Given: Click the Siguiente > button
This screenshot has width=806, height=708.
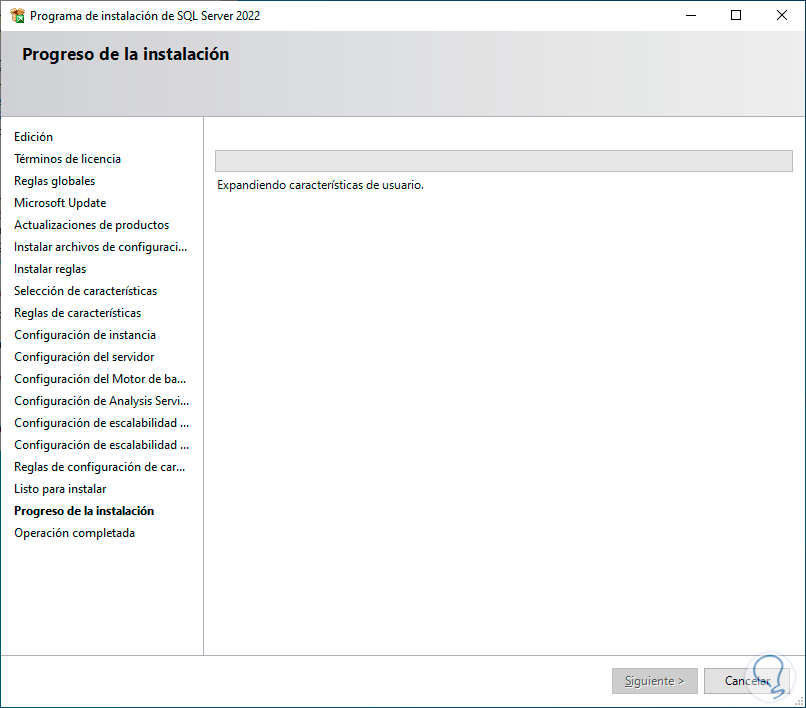Looking at the screenshot, I should click(654, 681).
